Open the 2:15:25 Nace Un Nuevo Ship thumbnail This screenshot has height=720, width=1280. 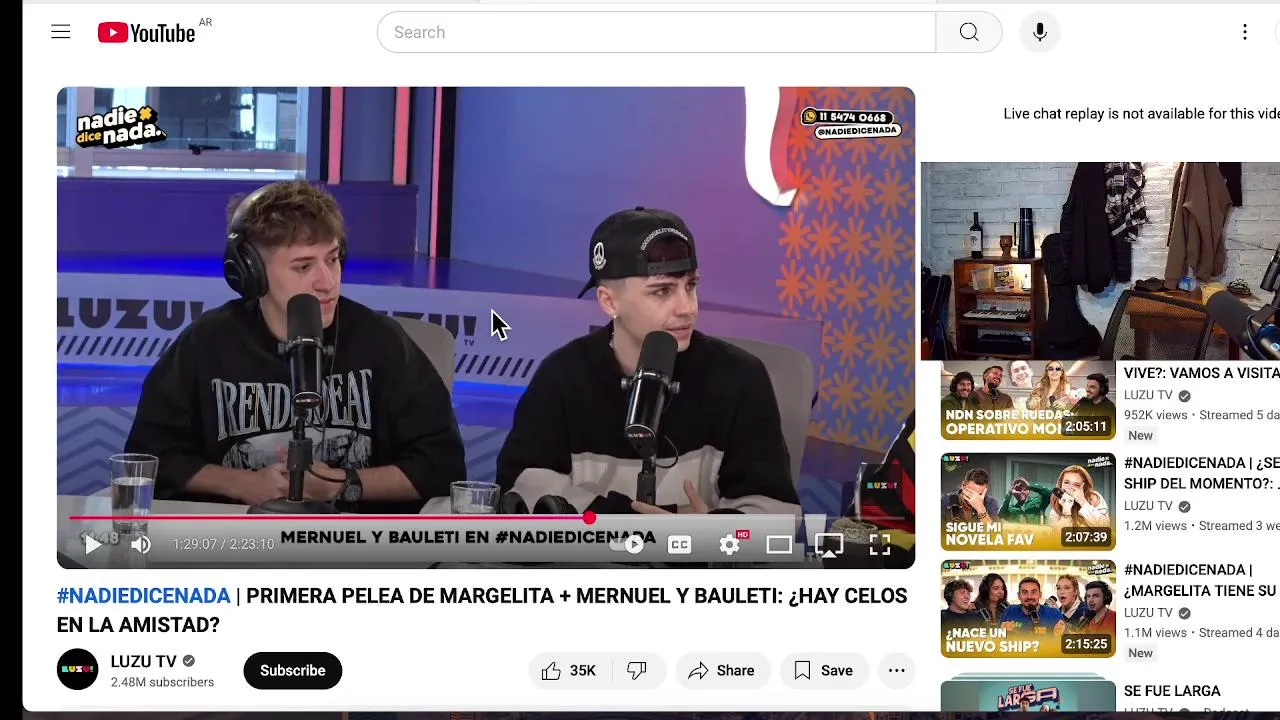[x=1028, y=609]
